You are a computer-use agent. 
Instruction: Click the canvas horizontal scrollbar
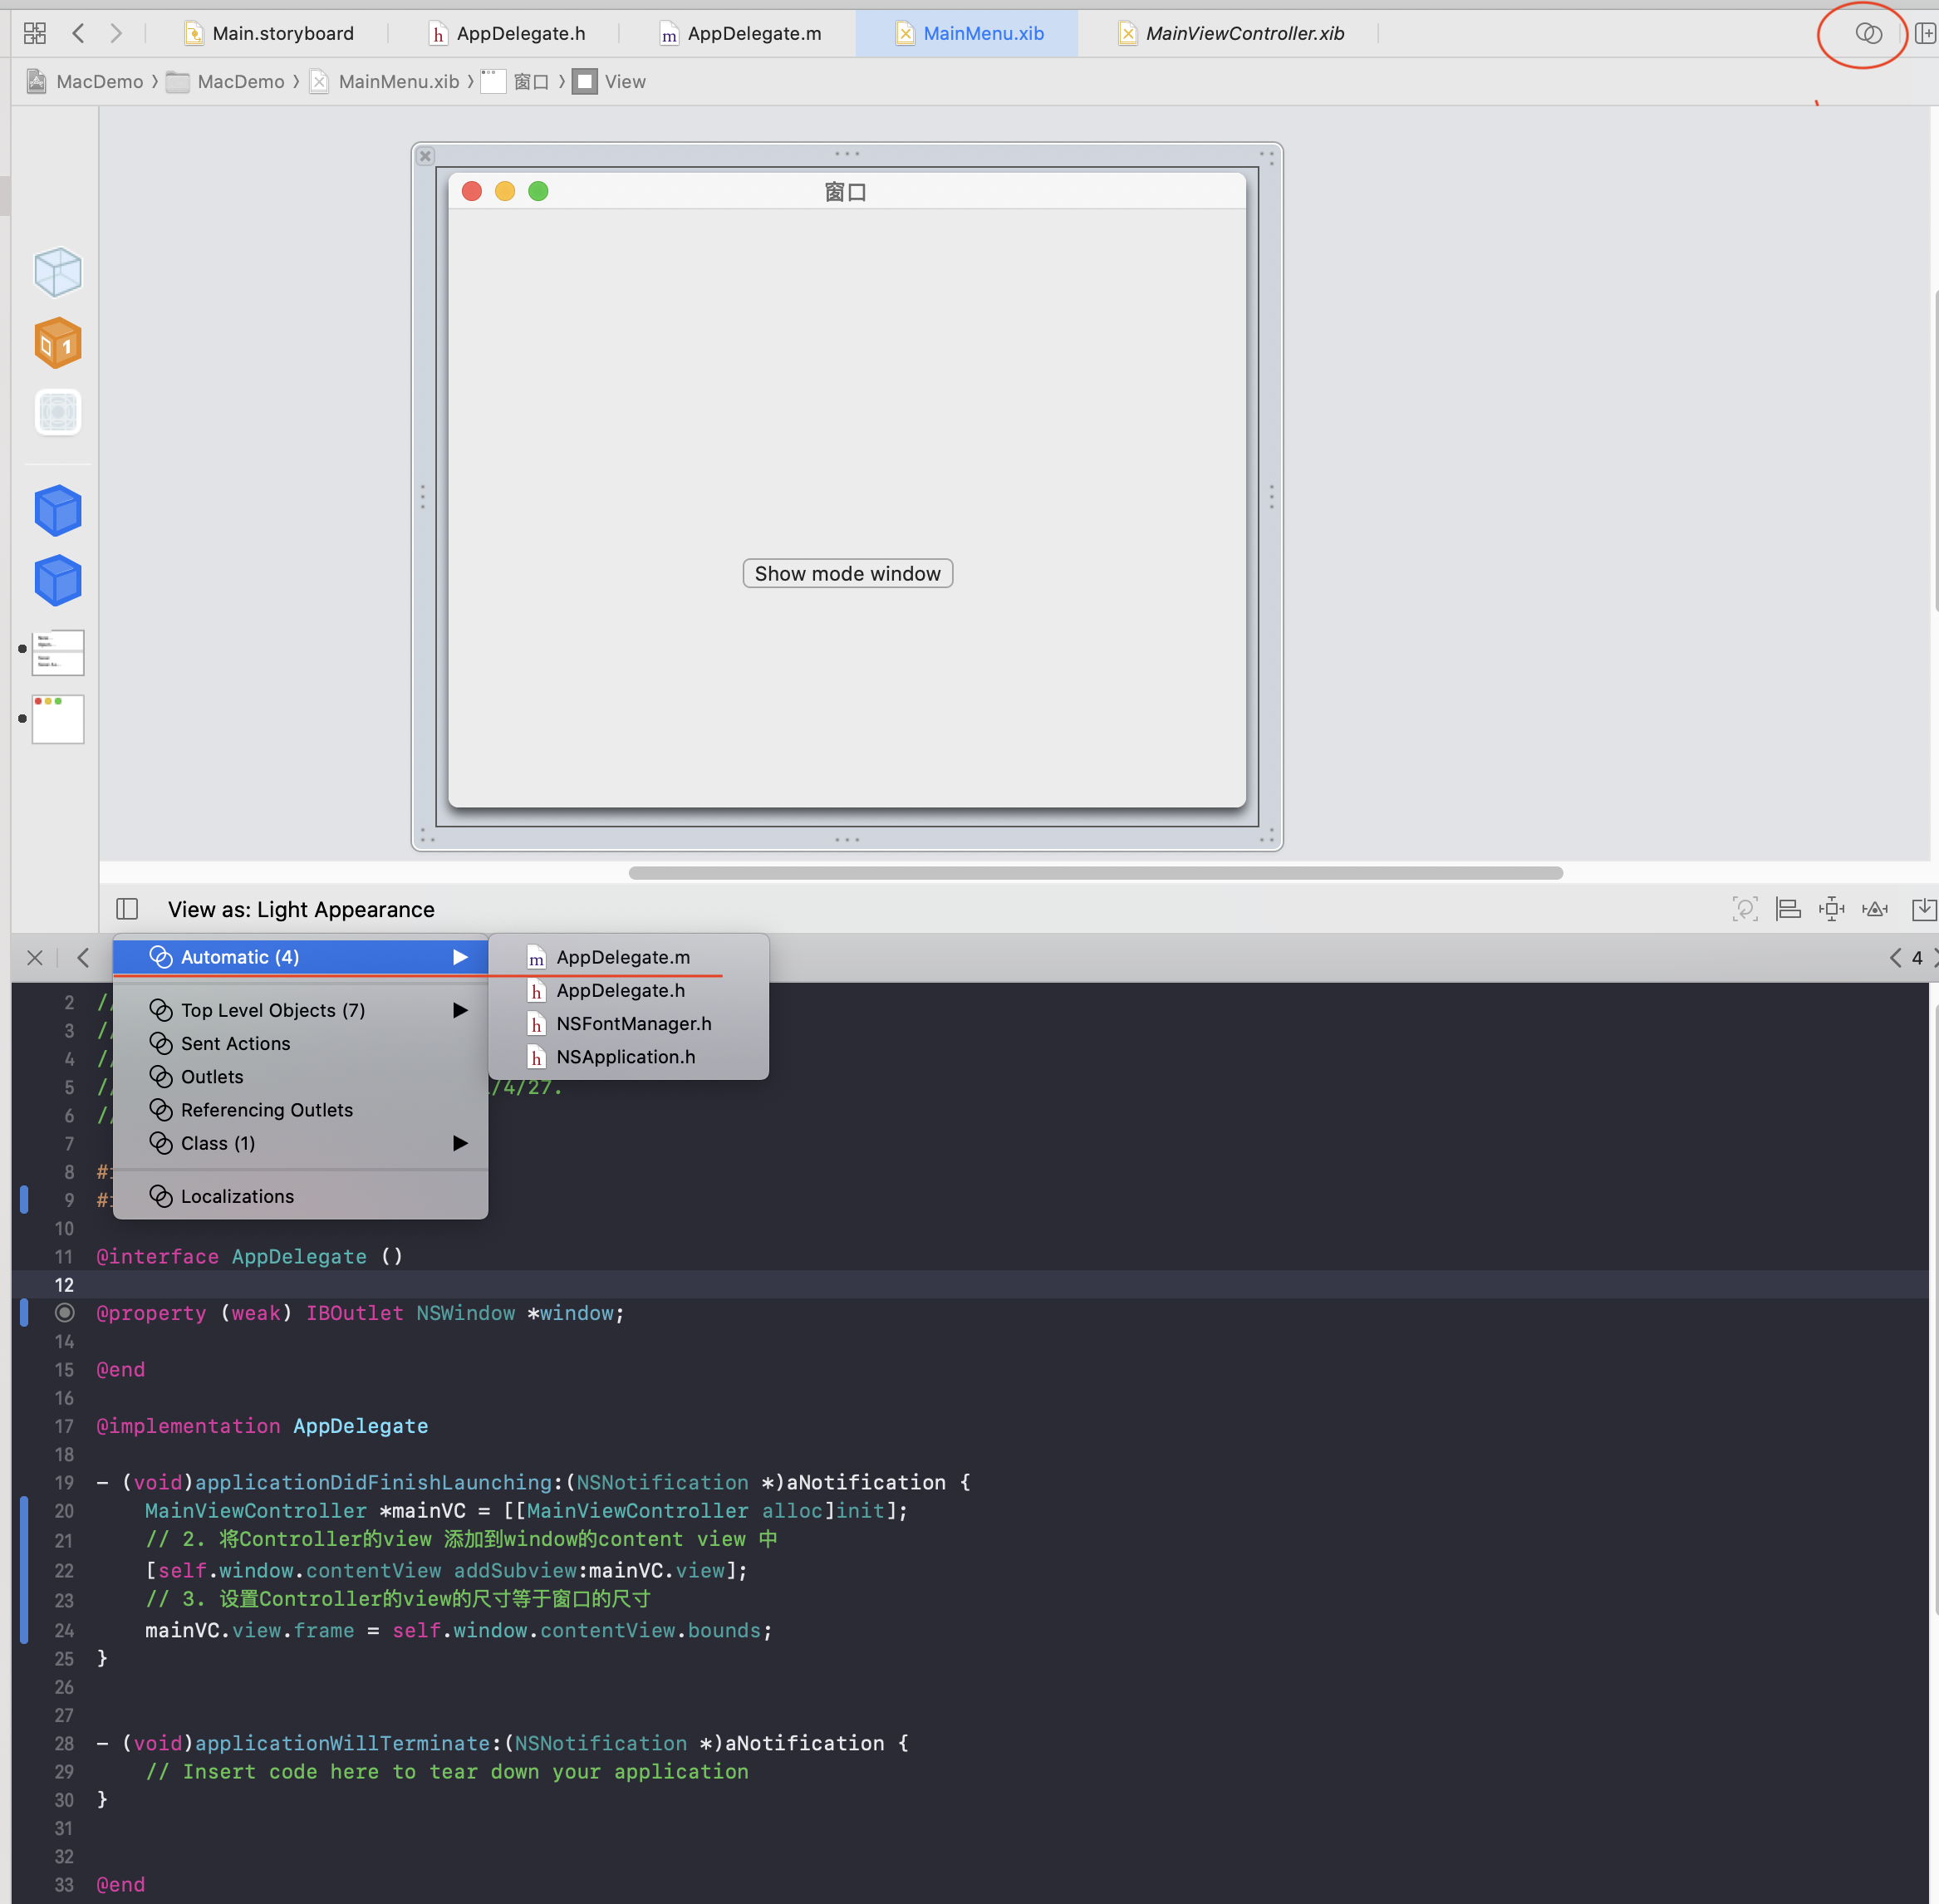[x=1095, y=873]
